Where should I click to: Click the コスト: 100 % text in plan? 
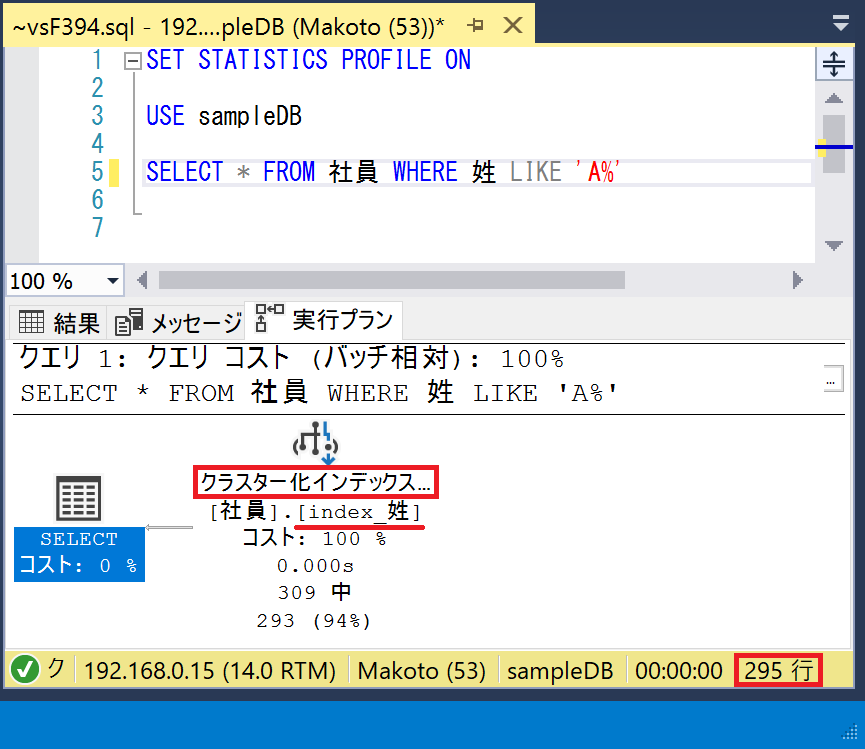pos(314,538)
